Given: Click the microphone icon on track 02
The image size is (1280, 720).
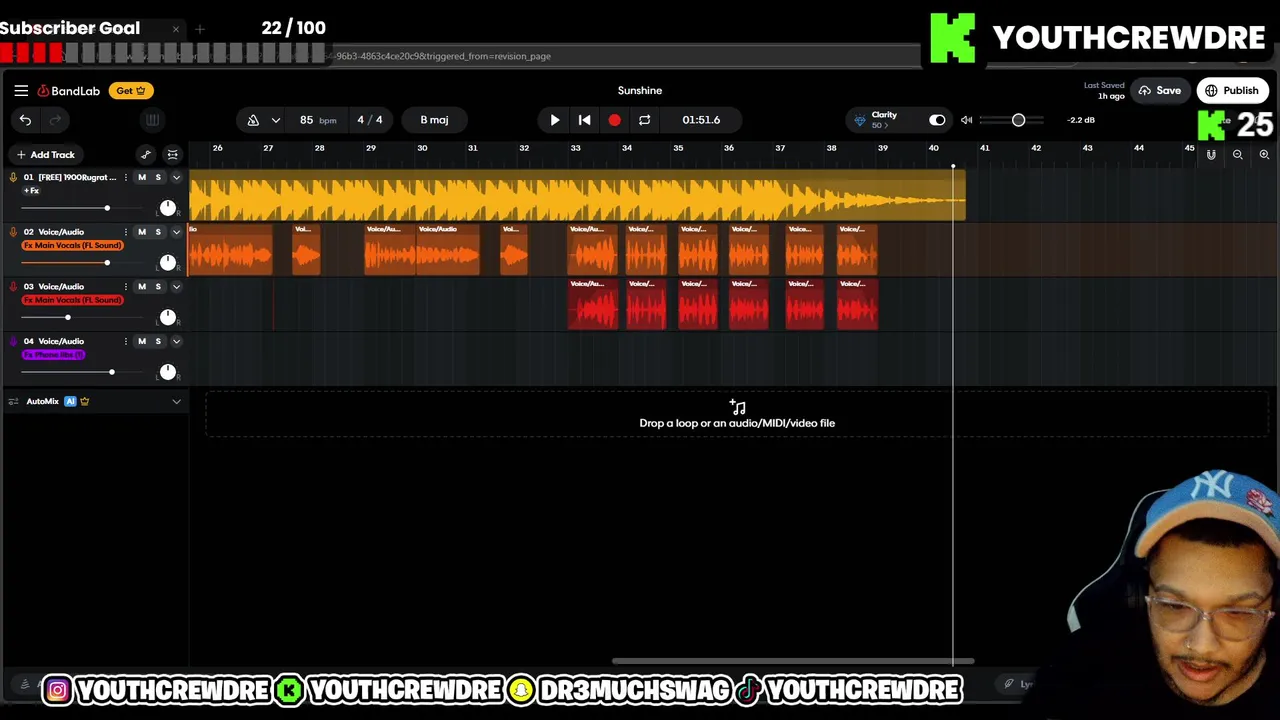Looking at the screenshot, I should 13,233.
